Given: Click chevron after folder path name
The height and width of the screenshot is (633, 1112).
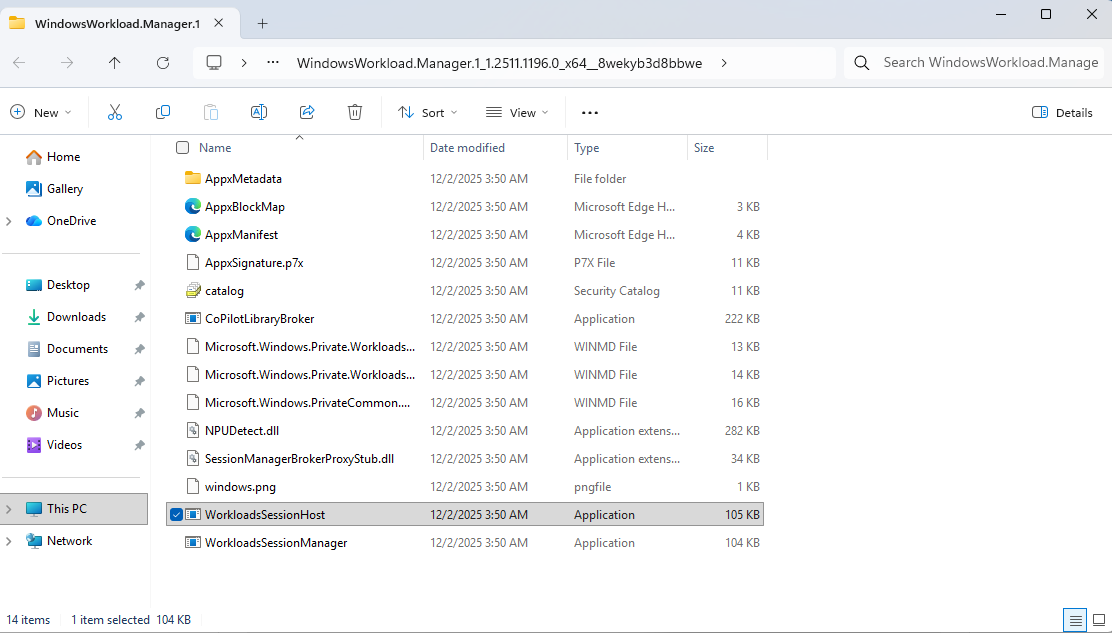Looking at the screenshot, I should (x=724, y=63).
